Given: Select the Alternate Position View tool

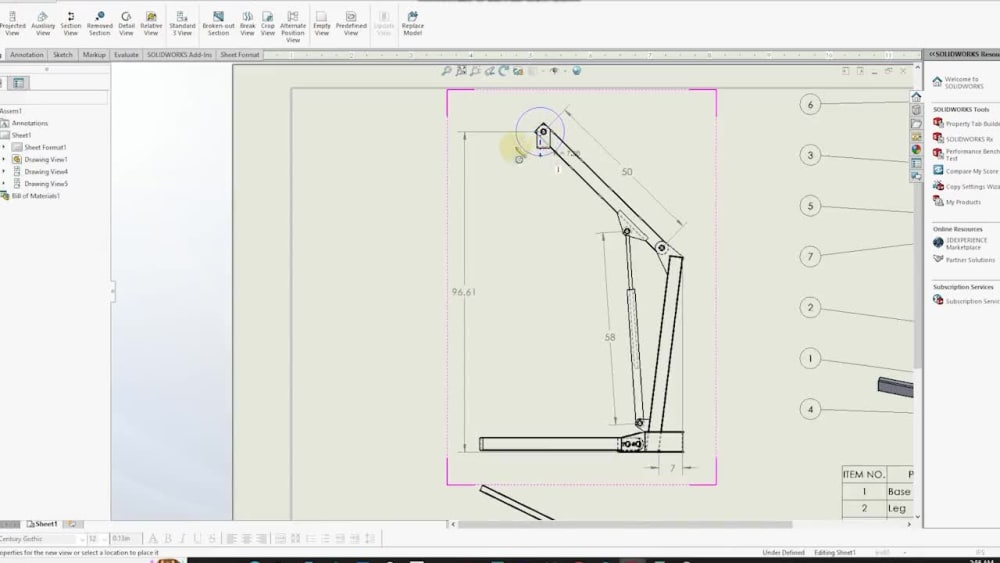Looking at the screenshot, I should 293,27.
